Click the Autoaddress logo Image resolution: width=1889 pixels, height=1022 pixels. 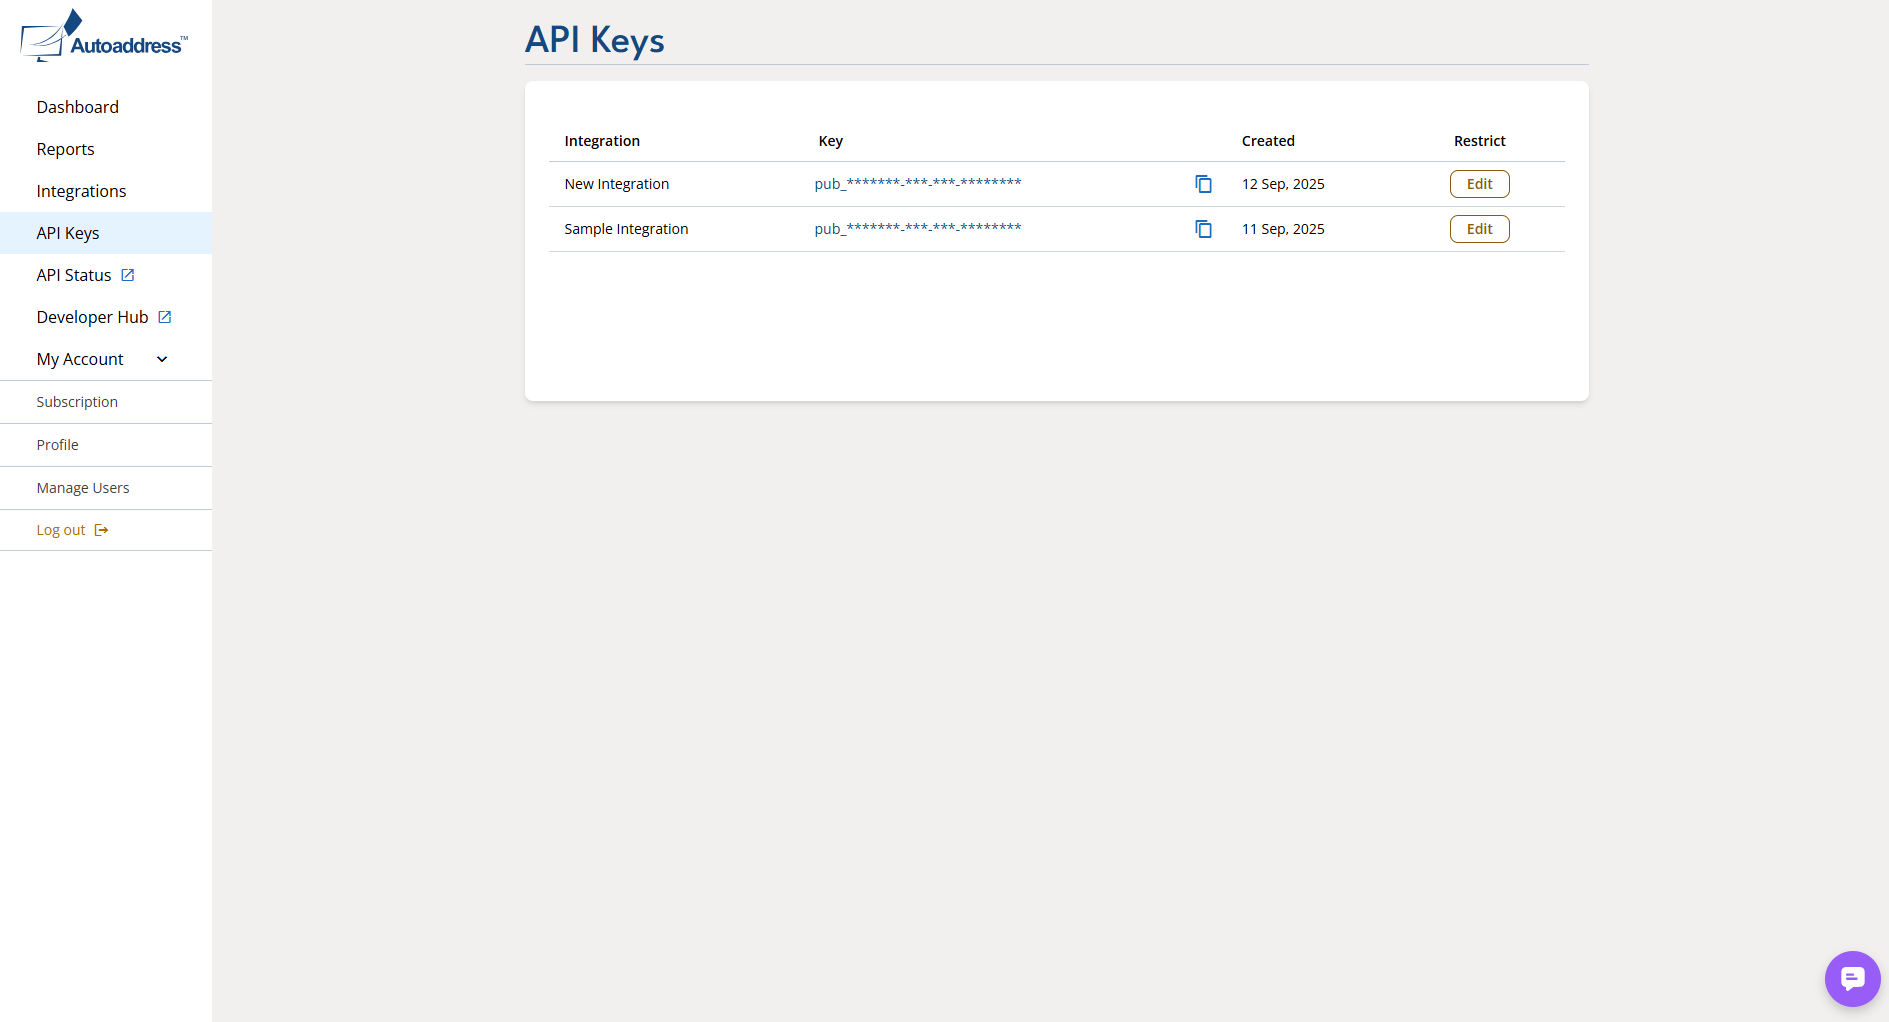tap(104, 37)
